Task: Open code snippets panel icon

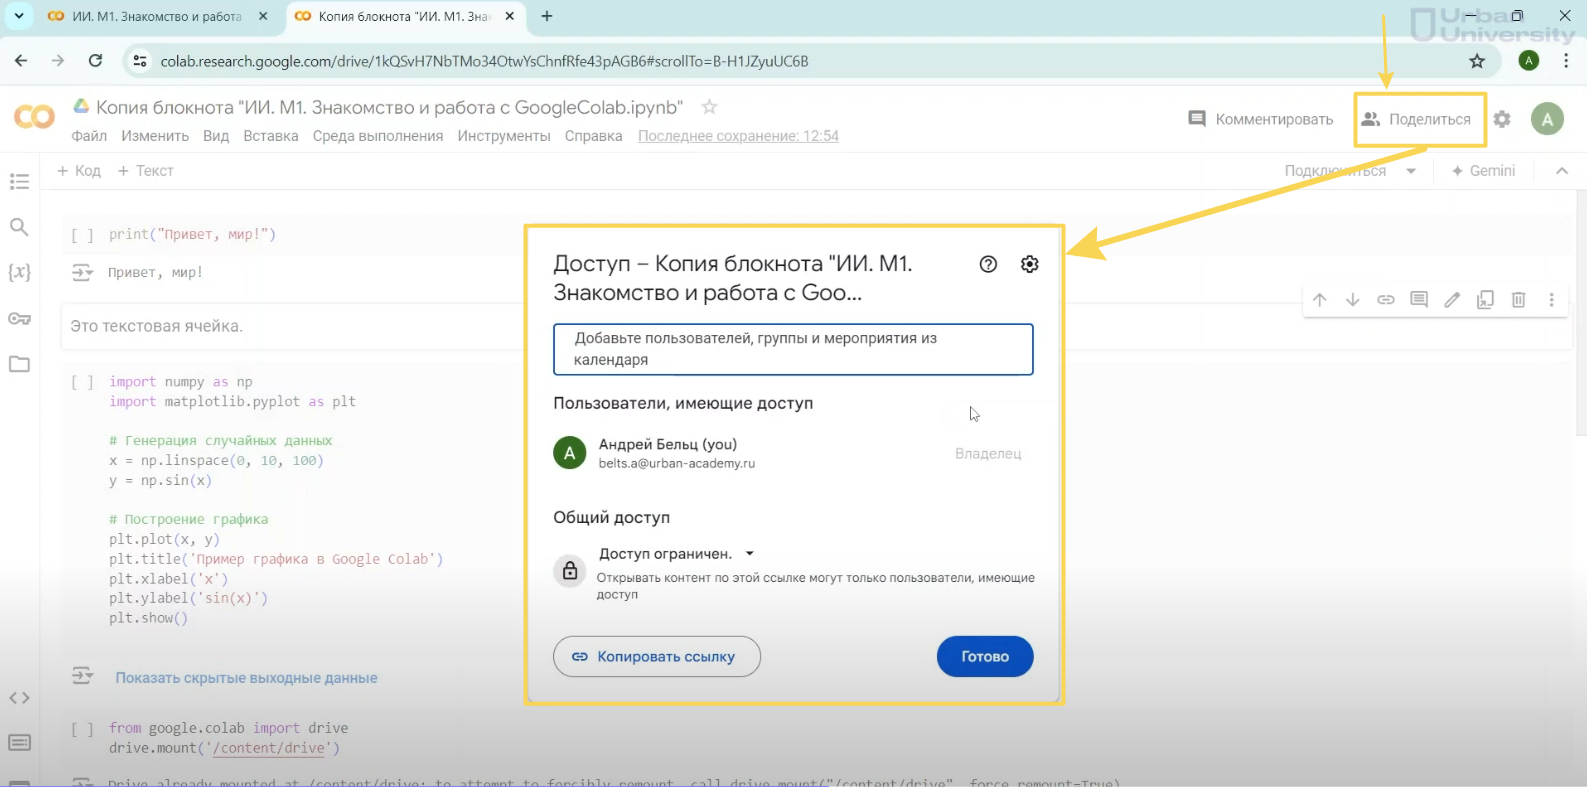Action: (19, 698)
